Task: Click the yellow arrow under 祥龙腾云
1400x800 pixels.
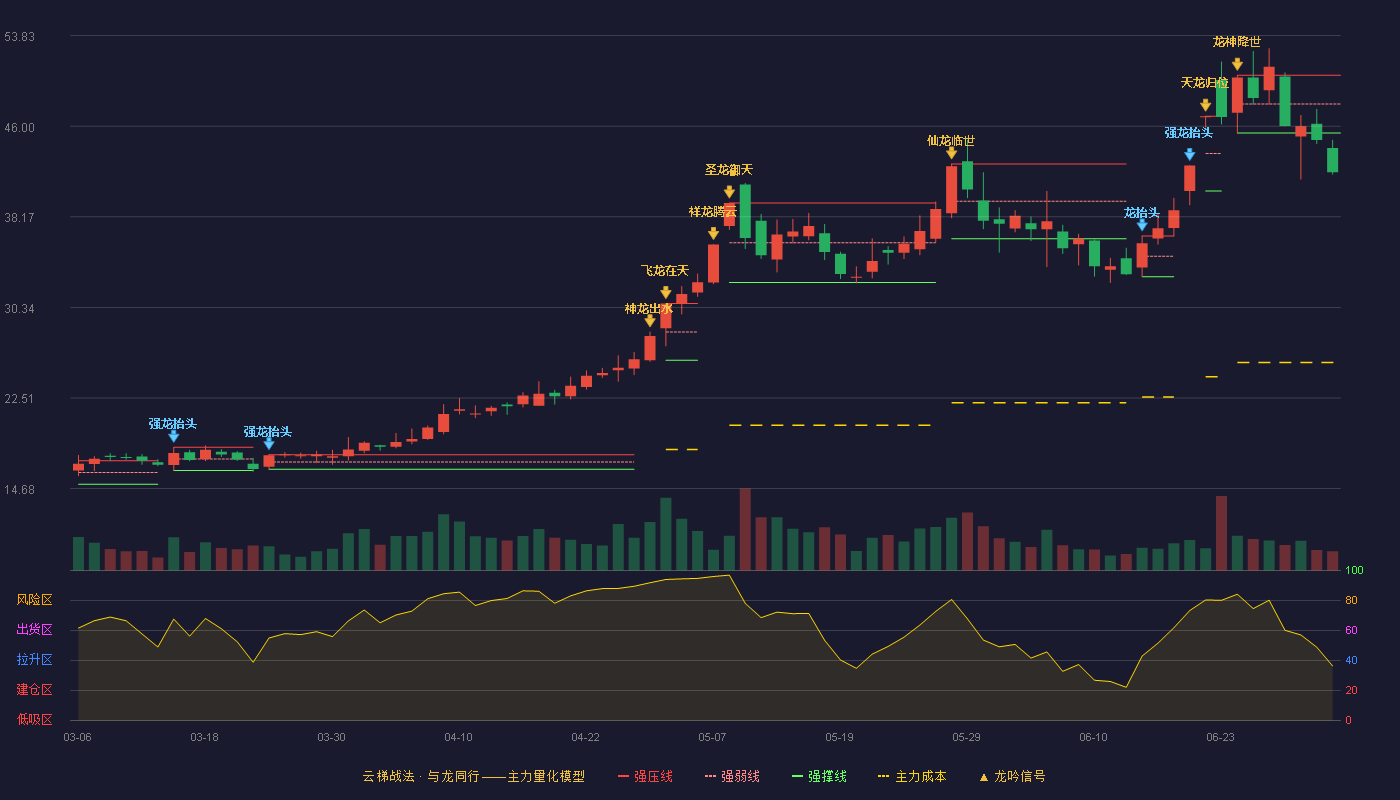Action: [x=713, y=234]
